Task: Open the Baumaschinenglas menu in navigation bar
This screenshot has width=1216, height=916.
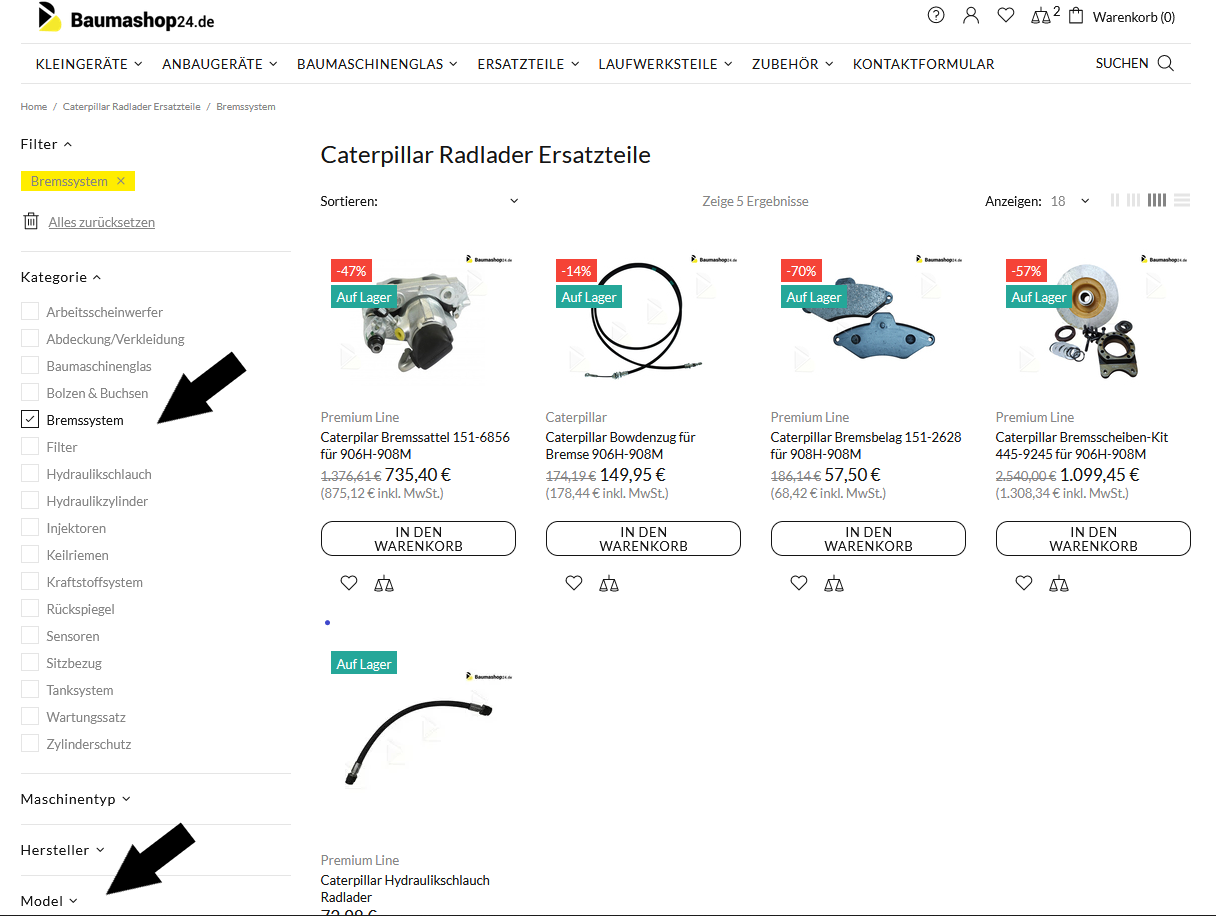Action: [x=377, y=64]
